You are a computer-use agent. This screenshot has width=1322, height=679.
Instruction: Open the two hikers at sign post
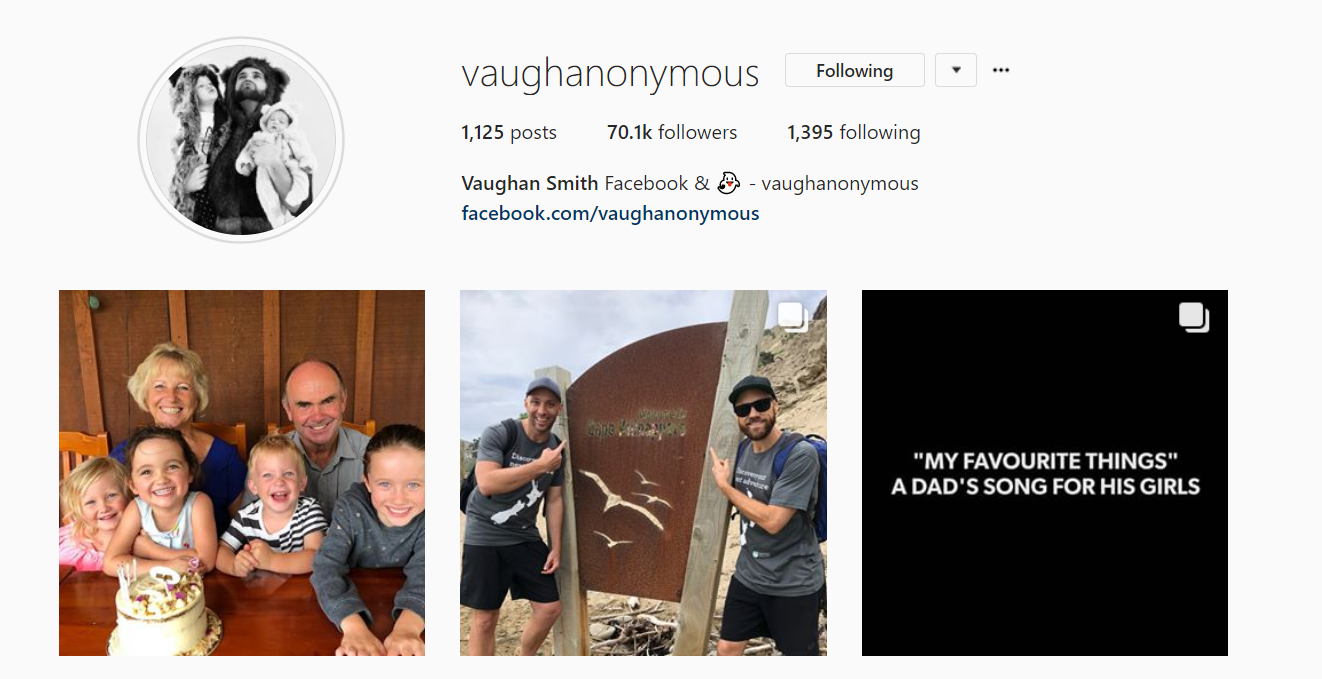643,473
